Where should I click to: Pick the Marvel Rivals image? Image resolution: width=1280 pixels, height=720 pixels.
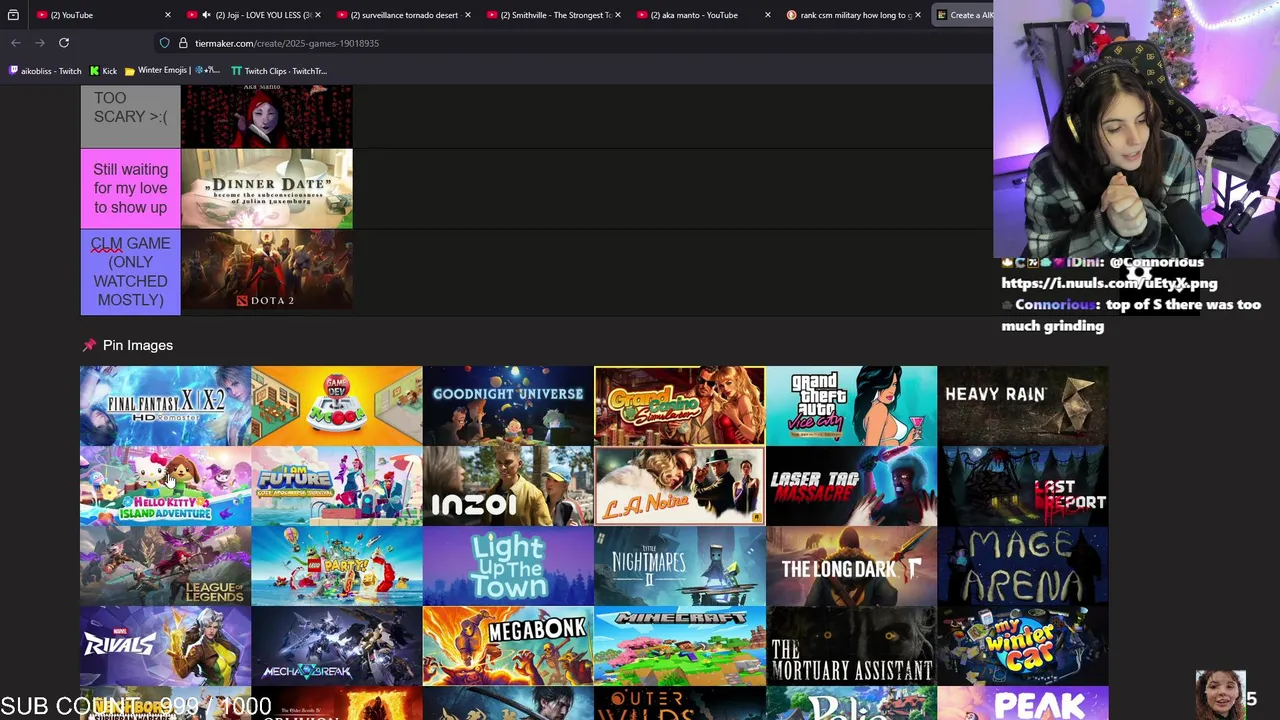tap(165, 646)
